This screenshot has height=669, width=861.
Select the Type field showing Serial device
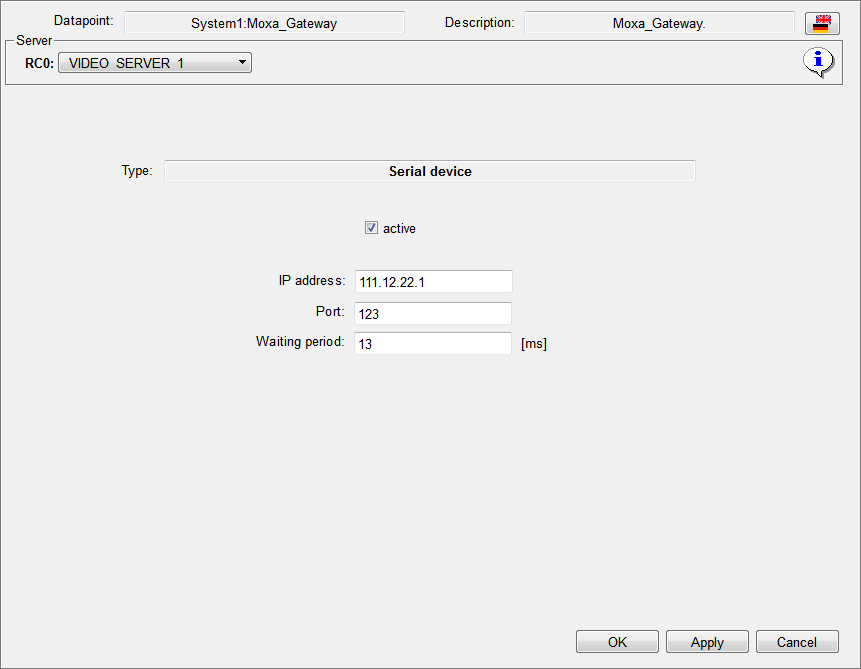tap(430, 171)
